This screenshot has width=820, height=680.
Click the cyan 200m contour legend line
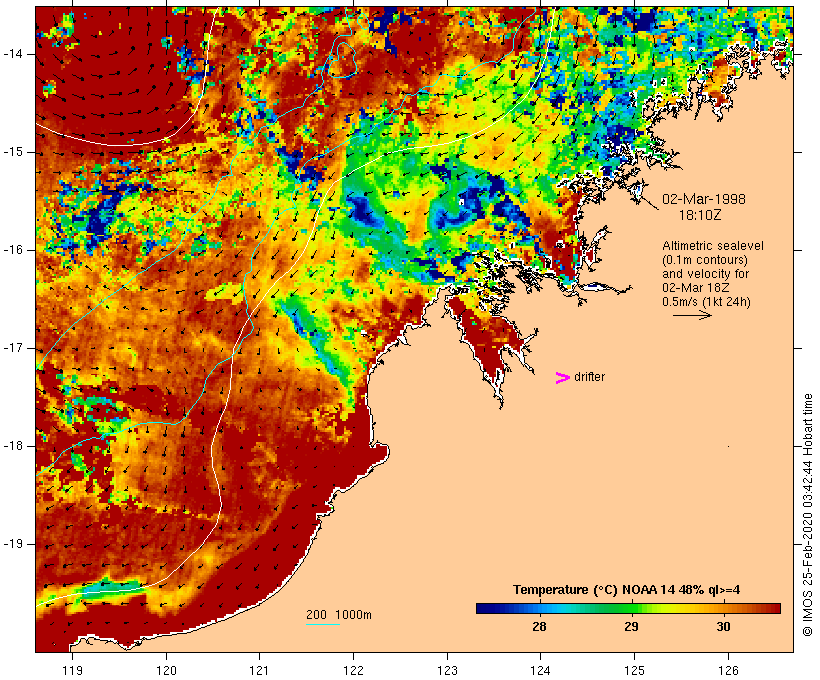coord(323,625)
